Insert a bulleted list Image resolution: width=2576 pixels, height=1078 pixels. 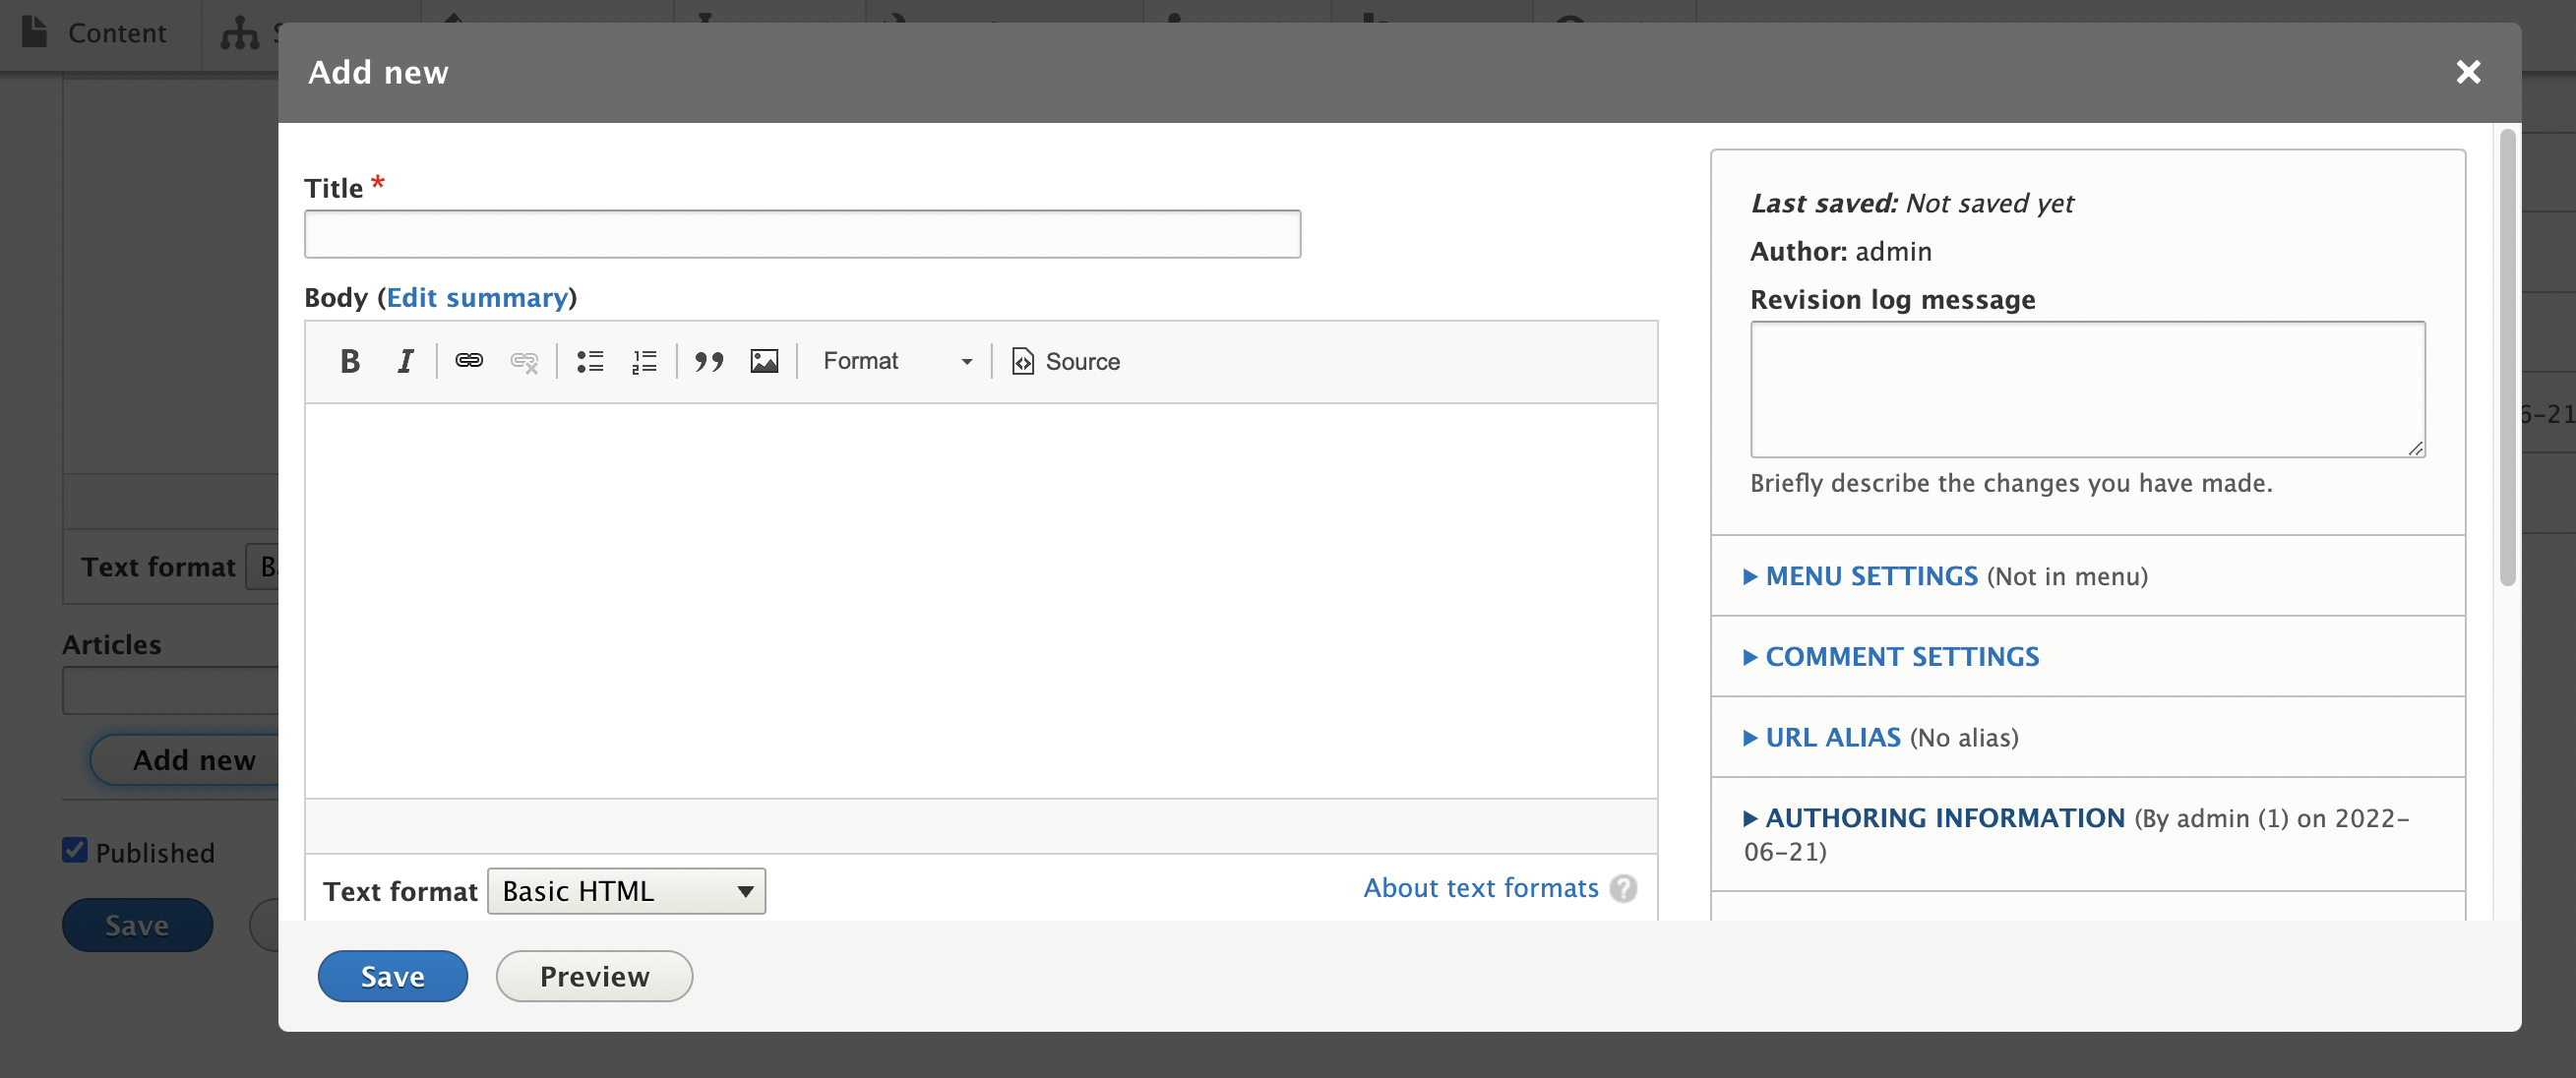click(590, 361)
